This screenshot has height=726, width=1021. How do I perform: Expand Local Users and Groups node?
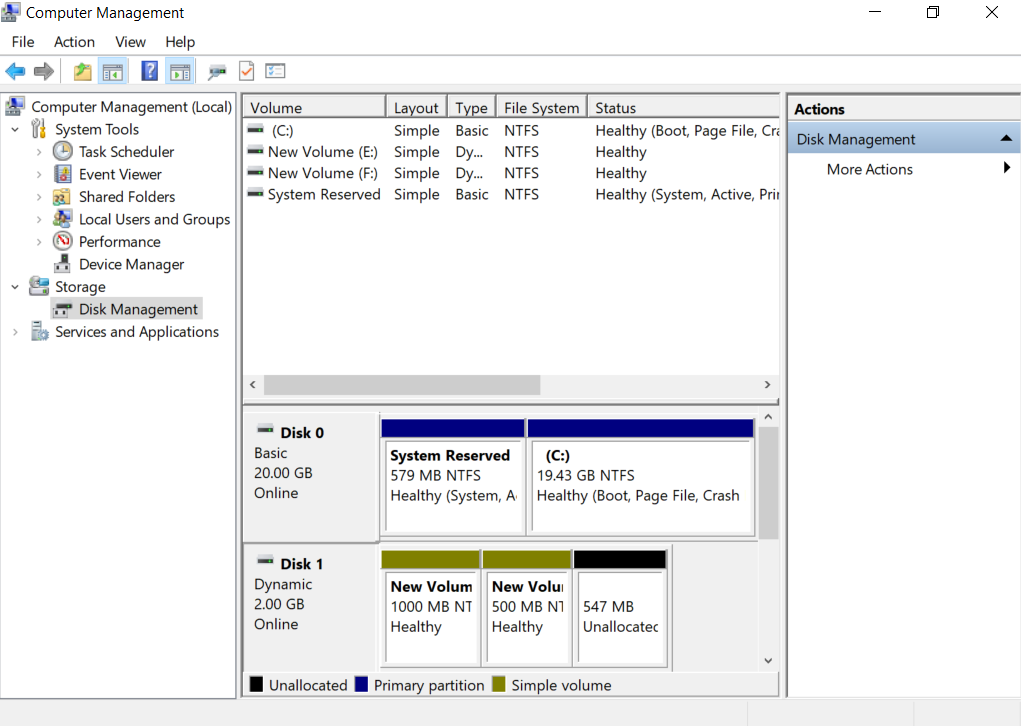(x=39, y=219)
